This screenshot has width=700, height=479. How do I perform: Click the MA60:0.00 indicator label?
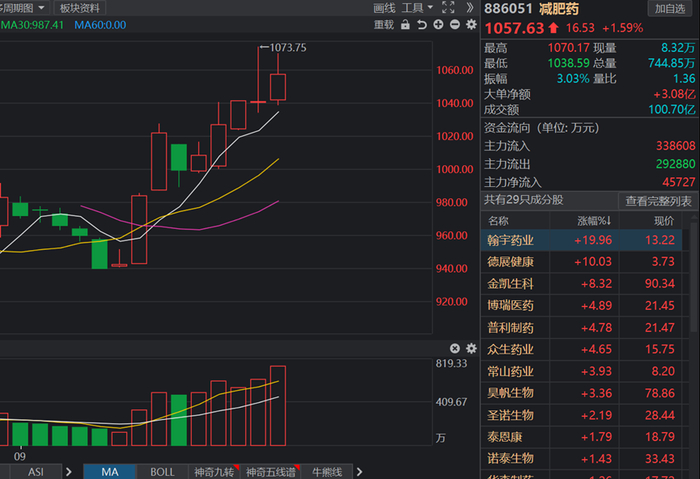(100, 25)
